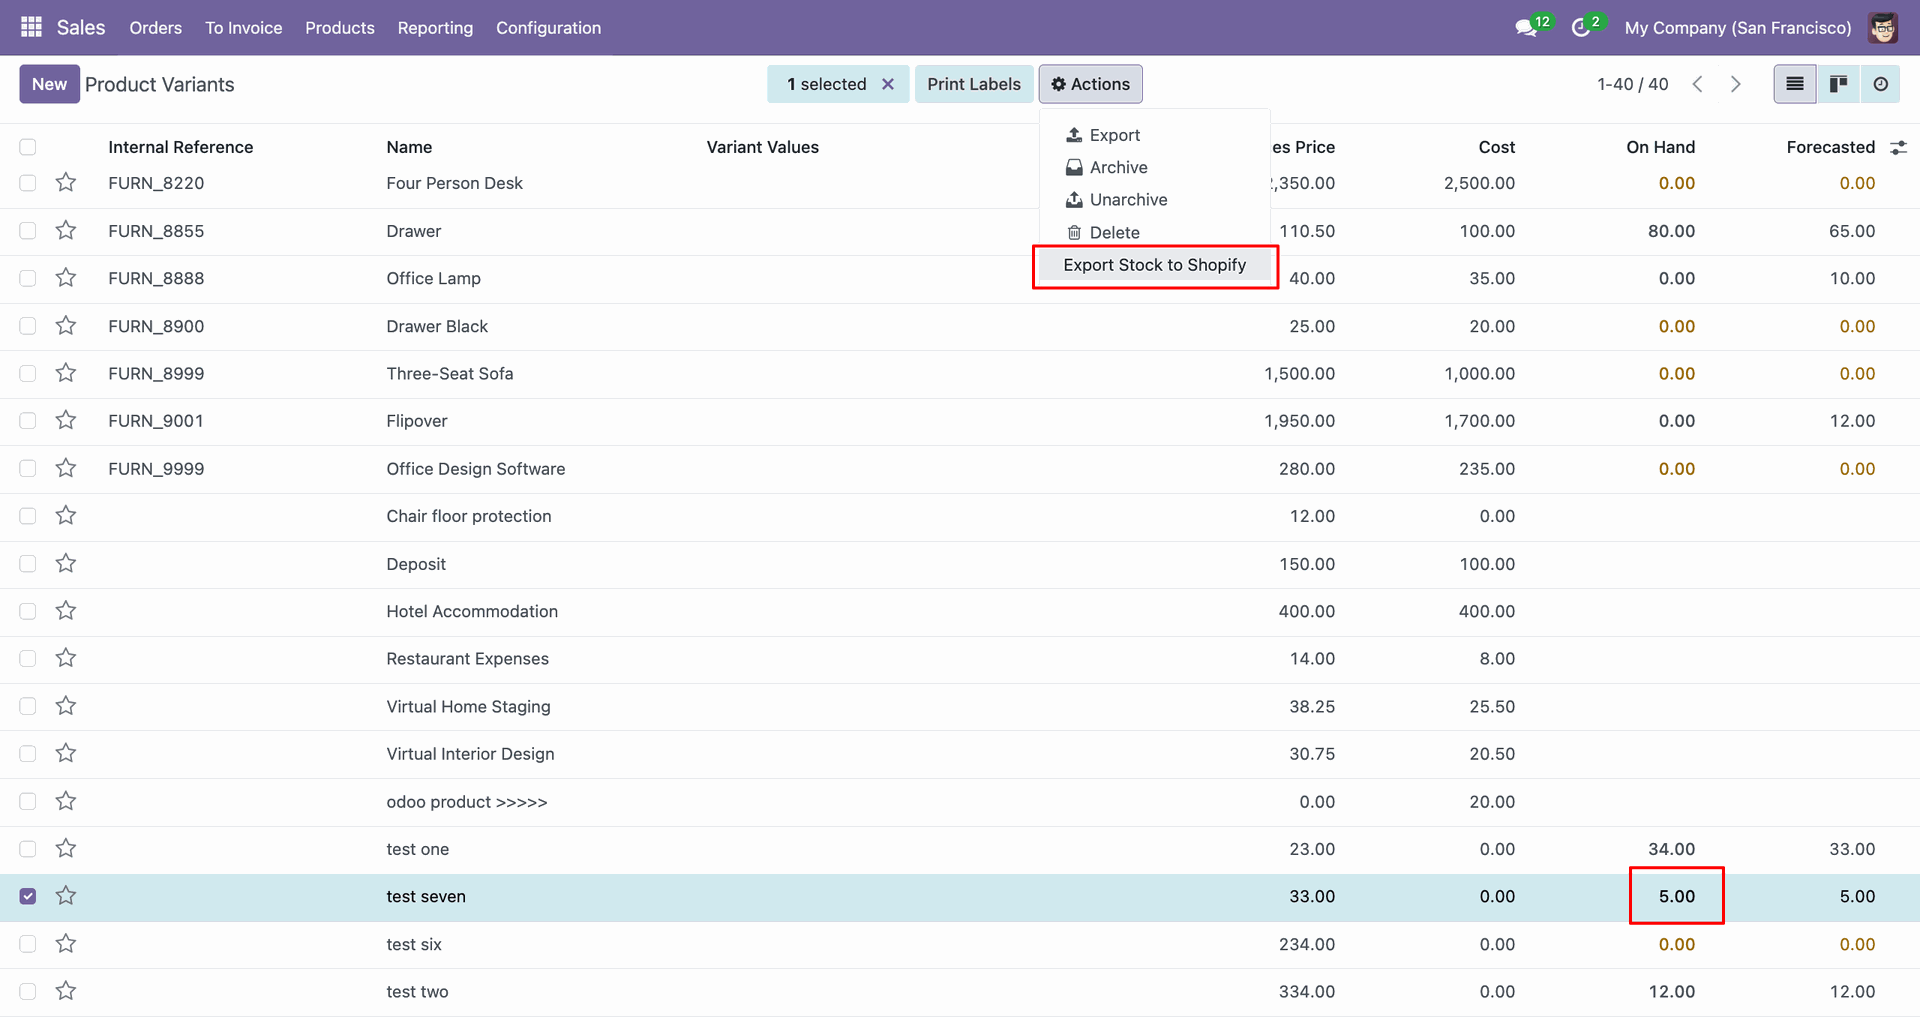Sort by Internal Reference column header
Viewport: 1920px width, 1017px height.
click(x=181, y=147)
